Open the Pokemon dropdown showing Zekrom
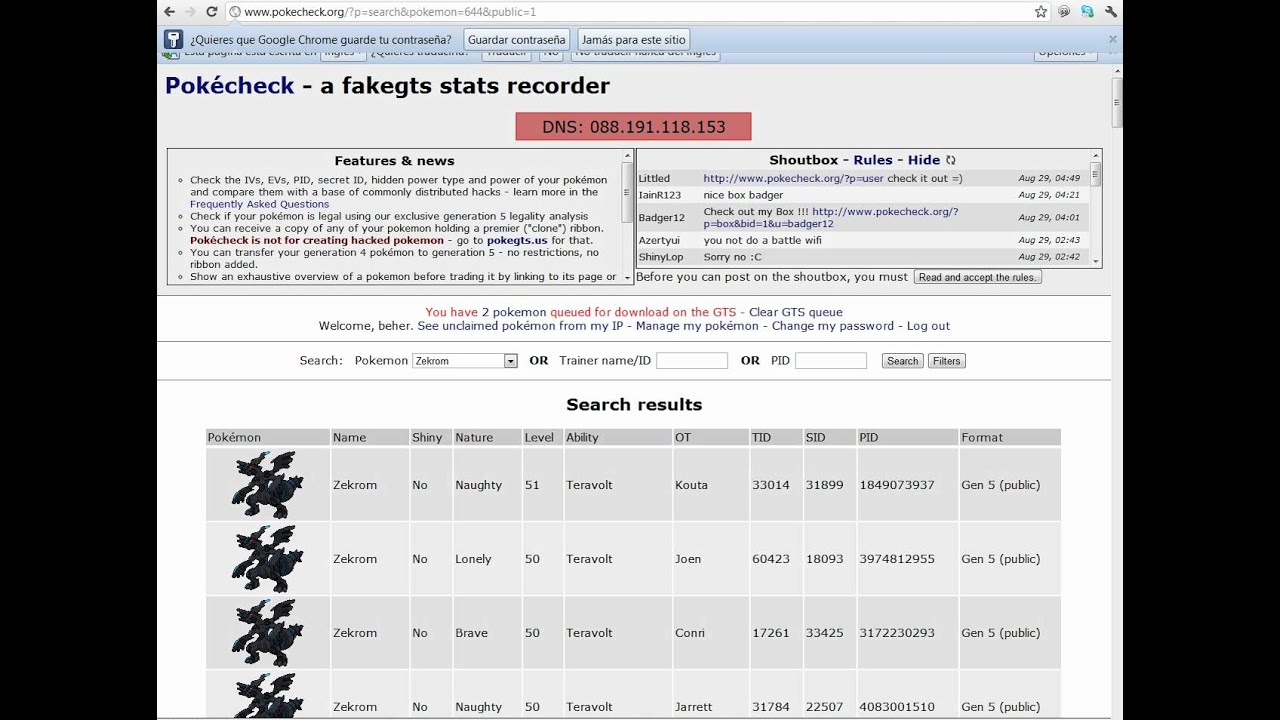The image size is (1280, 720). [464, 361]
